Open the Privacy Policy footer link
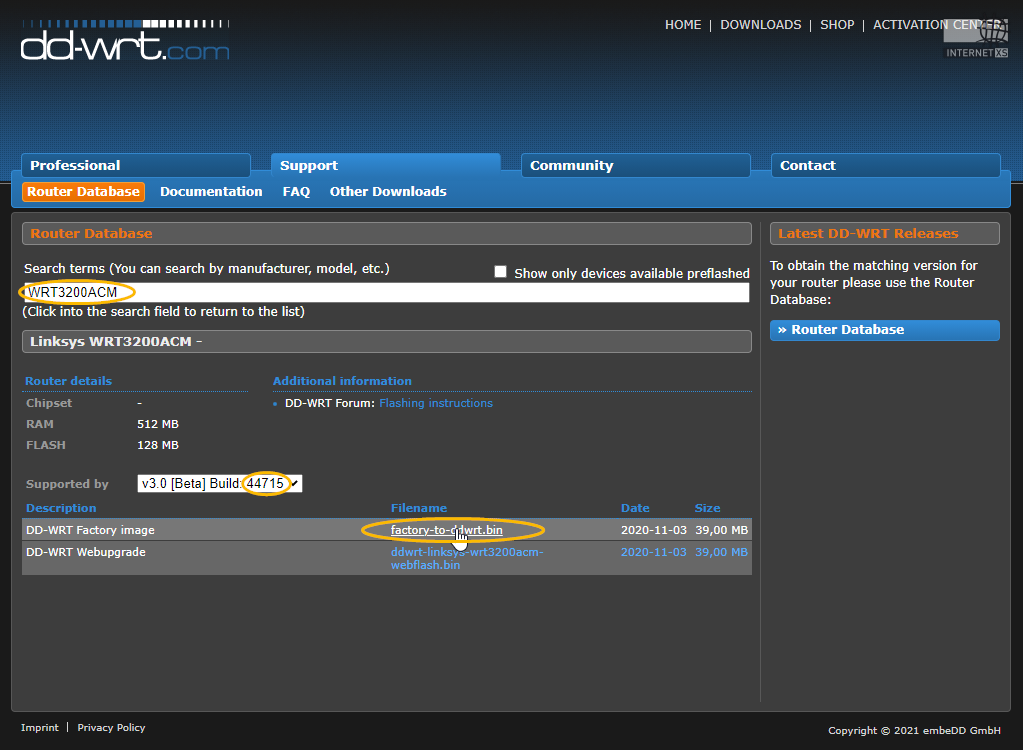This screenshot has height=750, width=1023. [112, 727]
